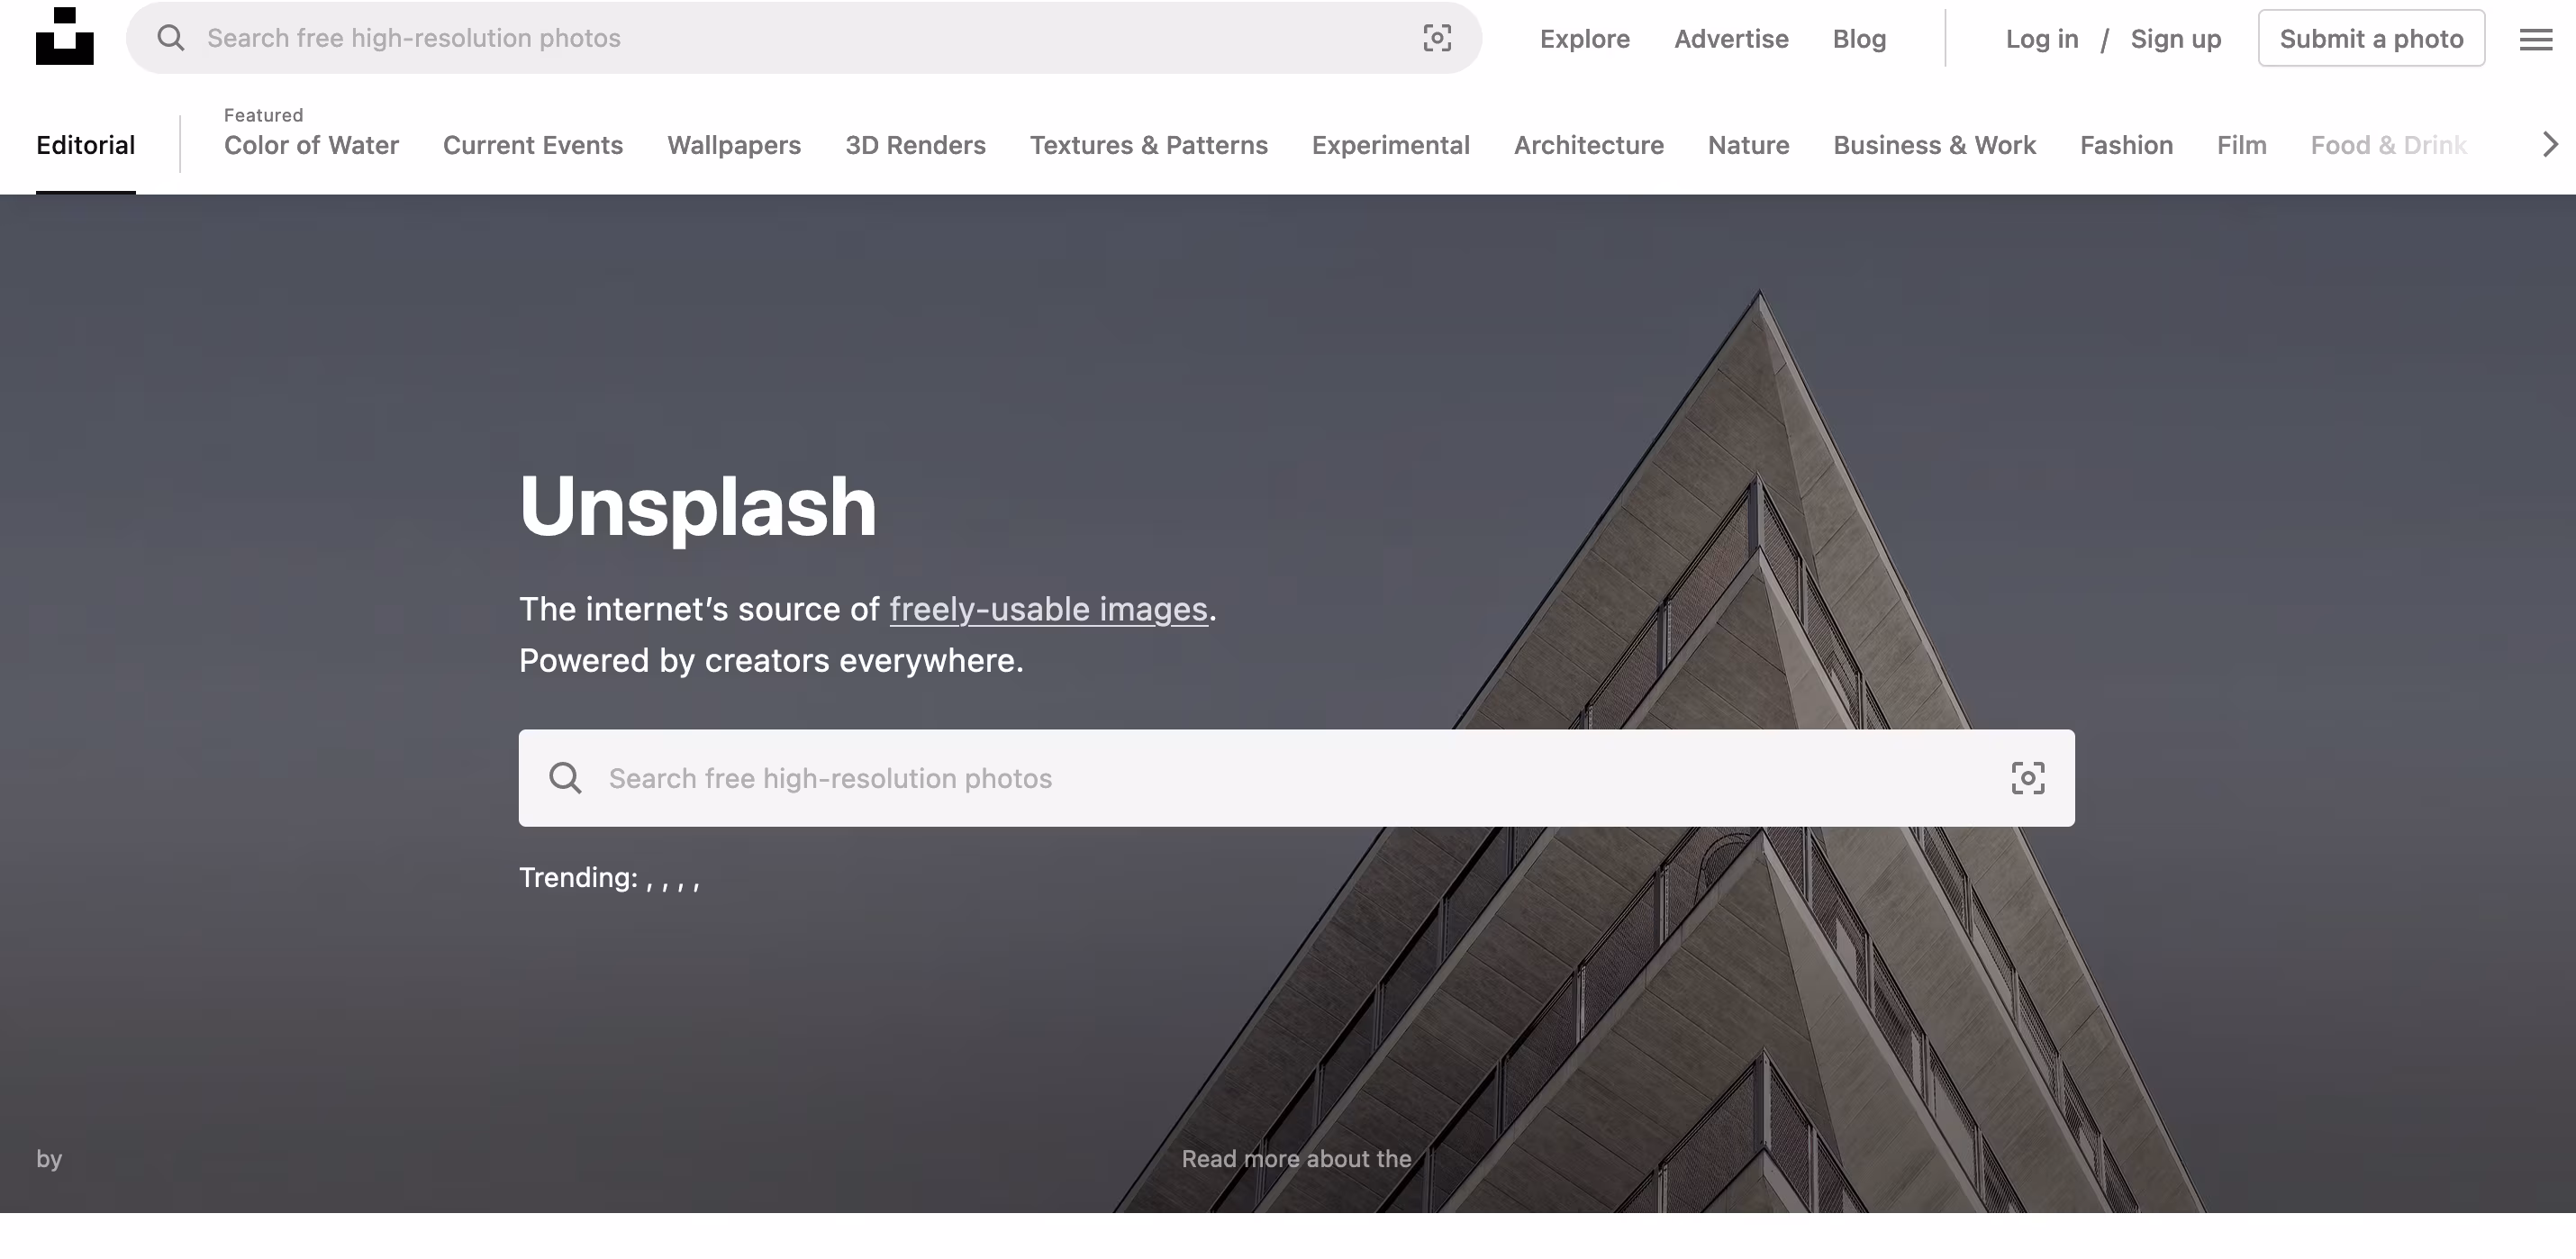Open the Wallpapers category
2576x1259 pixels.
pyautogui.click(x=733, y=145)
